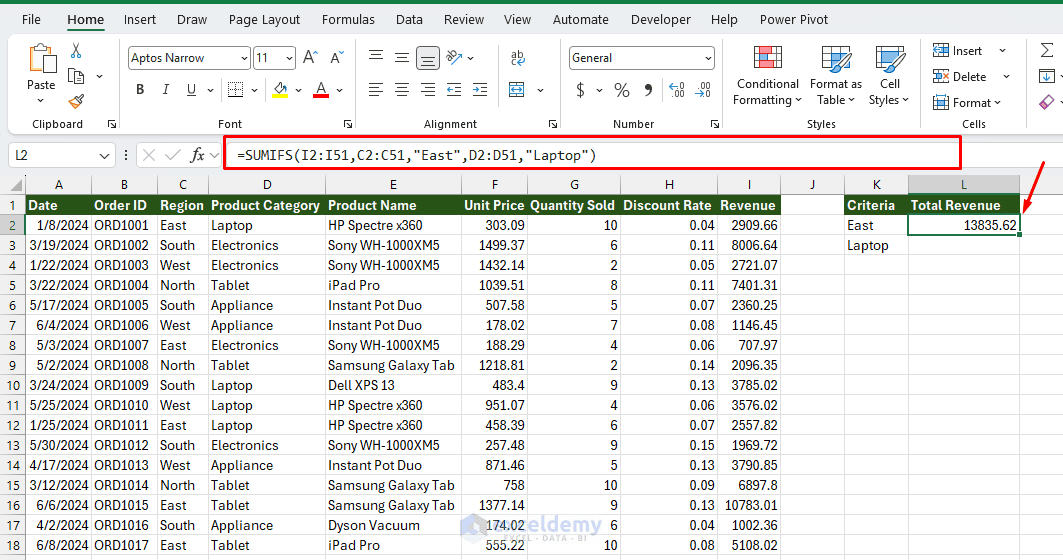The image size is (1063, 560).
Task: Click inside the SUMIFS formula bar
Action: pyautogui.click(x=592, y=153)
